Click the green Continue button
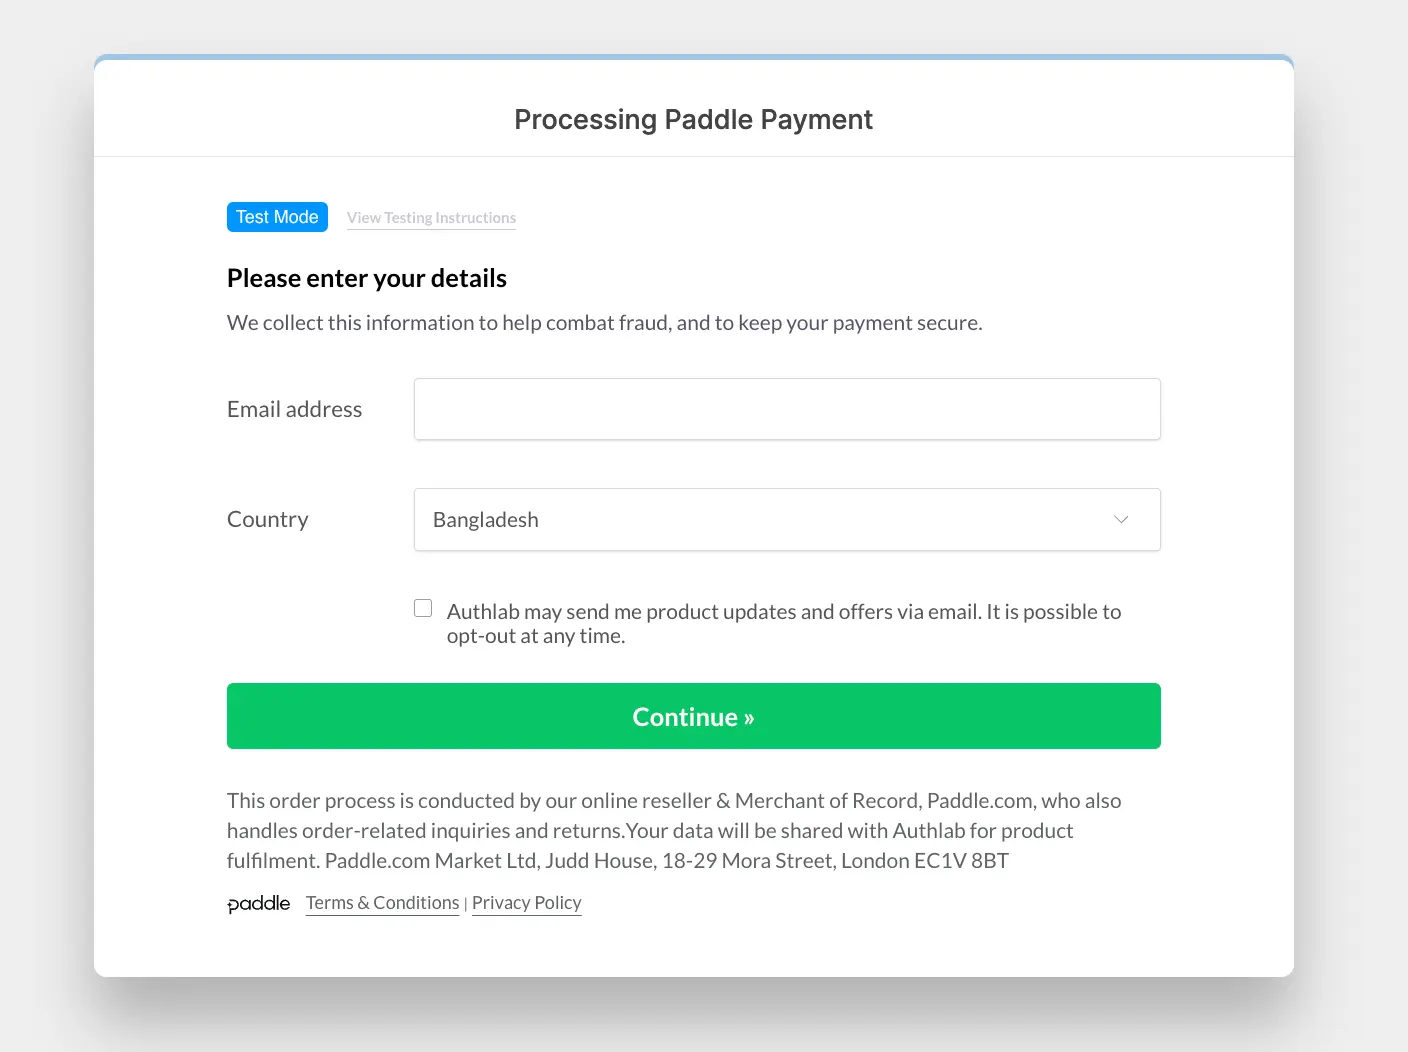Image resolution: width=1408 pixels, height=1052 pixels. click(694, 716)
